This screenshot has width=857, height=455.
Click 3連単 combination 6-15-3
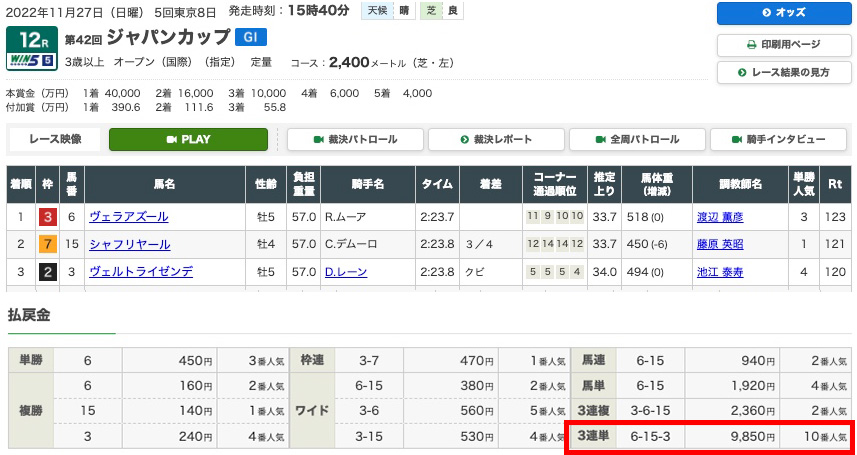click(x=649, y=436)
